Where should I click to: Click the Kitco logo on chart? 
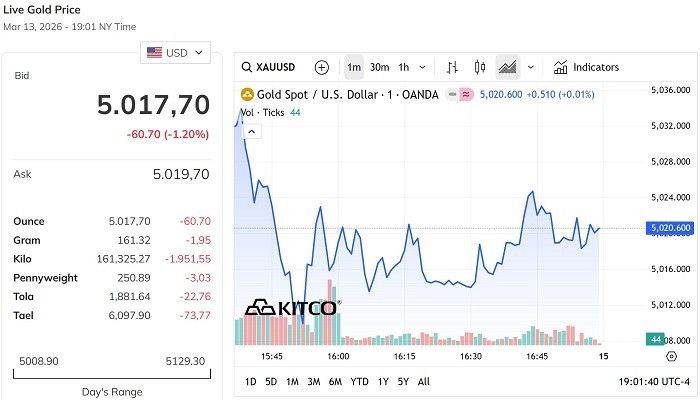pyautogui.click(x=291, y=307)
